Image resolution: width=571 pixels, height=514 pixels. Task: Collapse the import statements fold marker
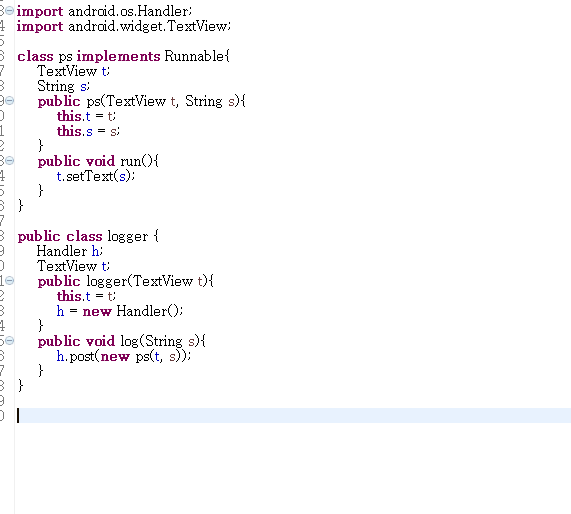point(9,11)
